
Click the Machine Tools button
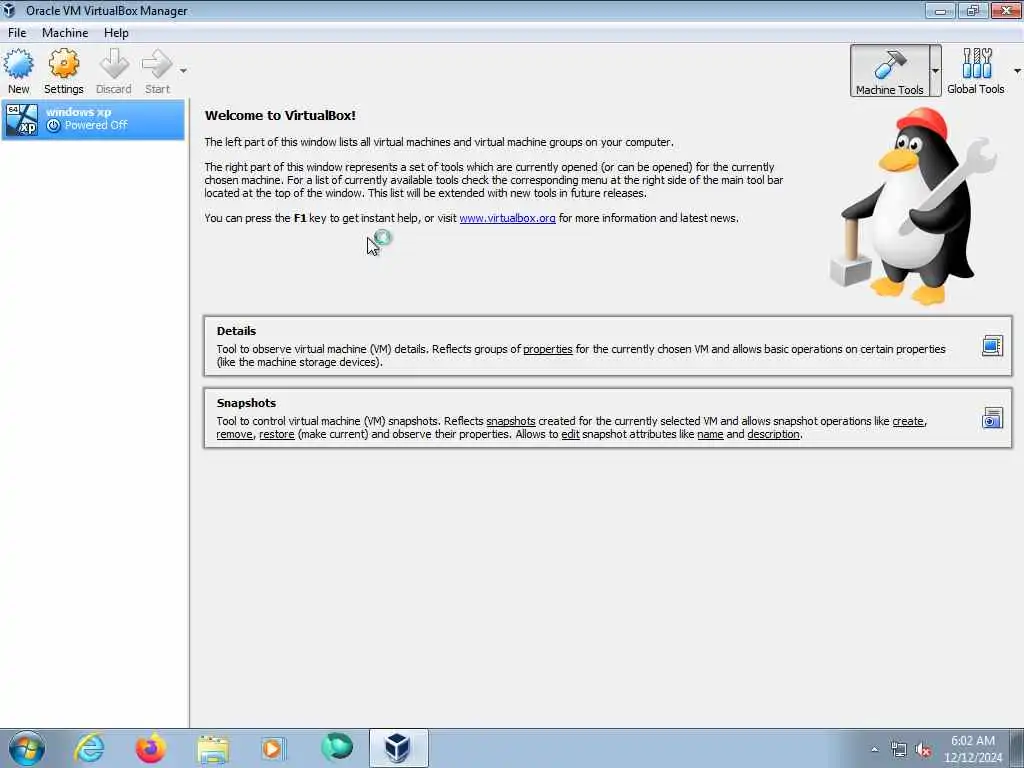coord(889,71)
